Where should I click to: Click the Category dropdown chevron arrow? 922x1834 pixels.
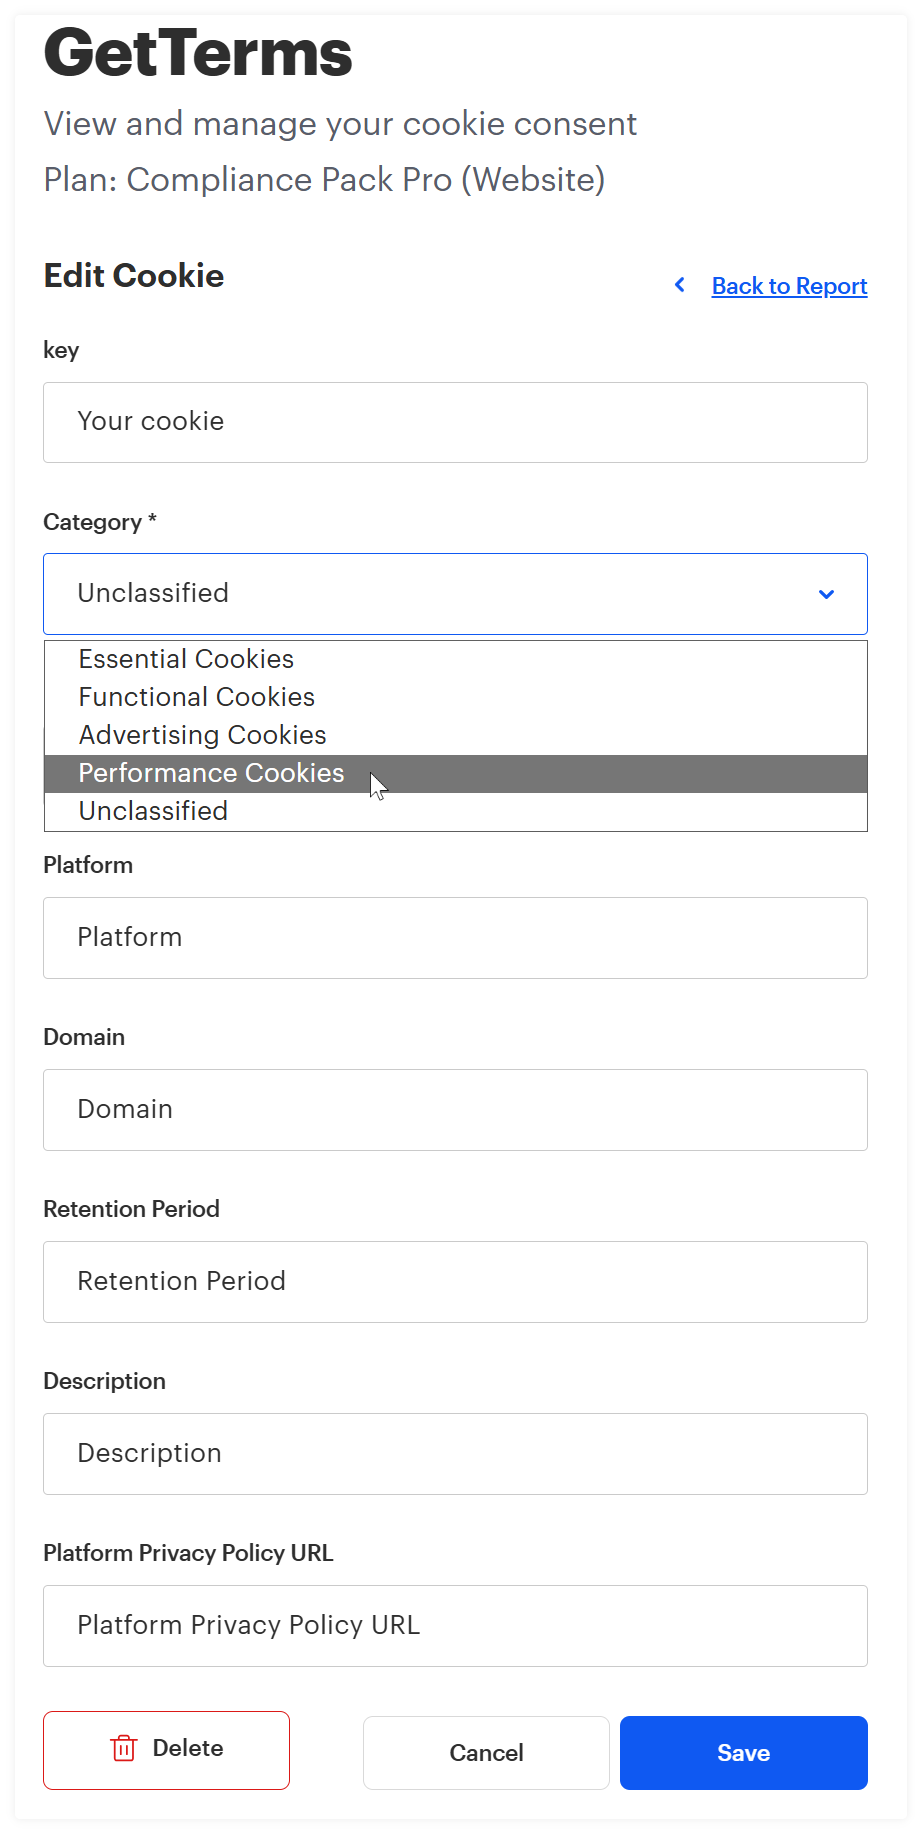[x=826, y=594]
